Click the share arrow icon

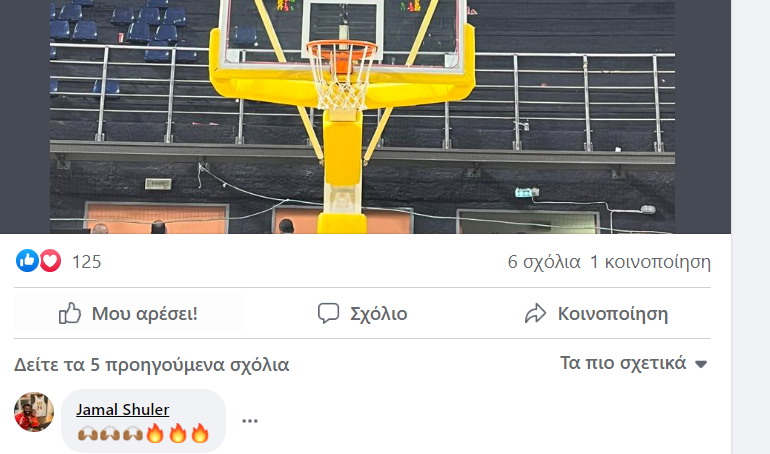click(535, 313)
